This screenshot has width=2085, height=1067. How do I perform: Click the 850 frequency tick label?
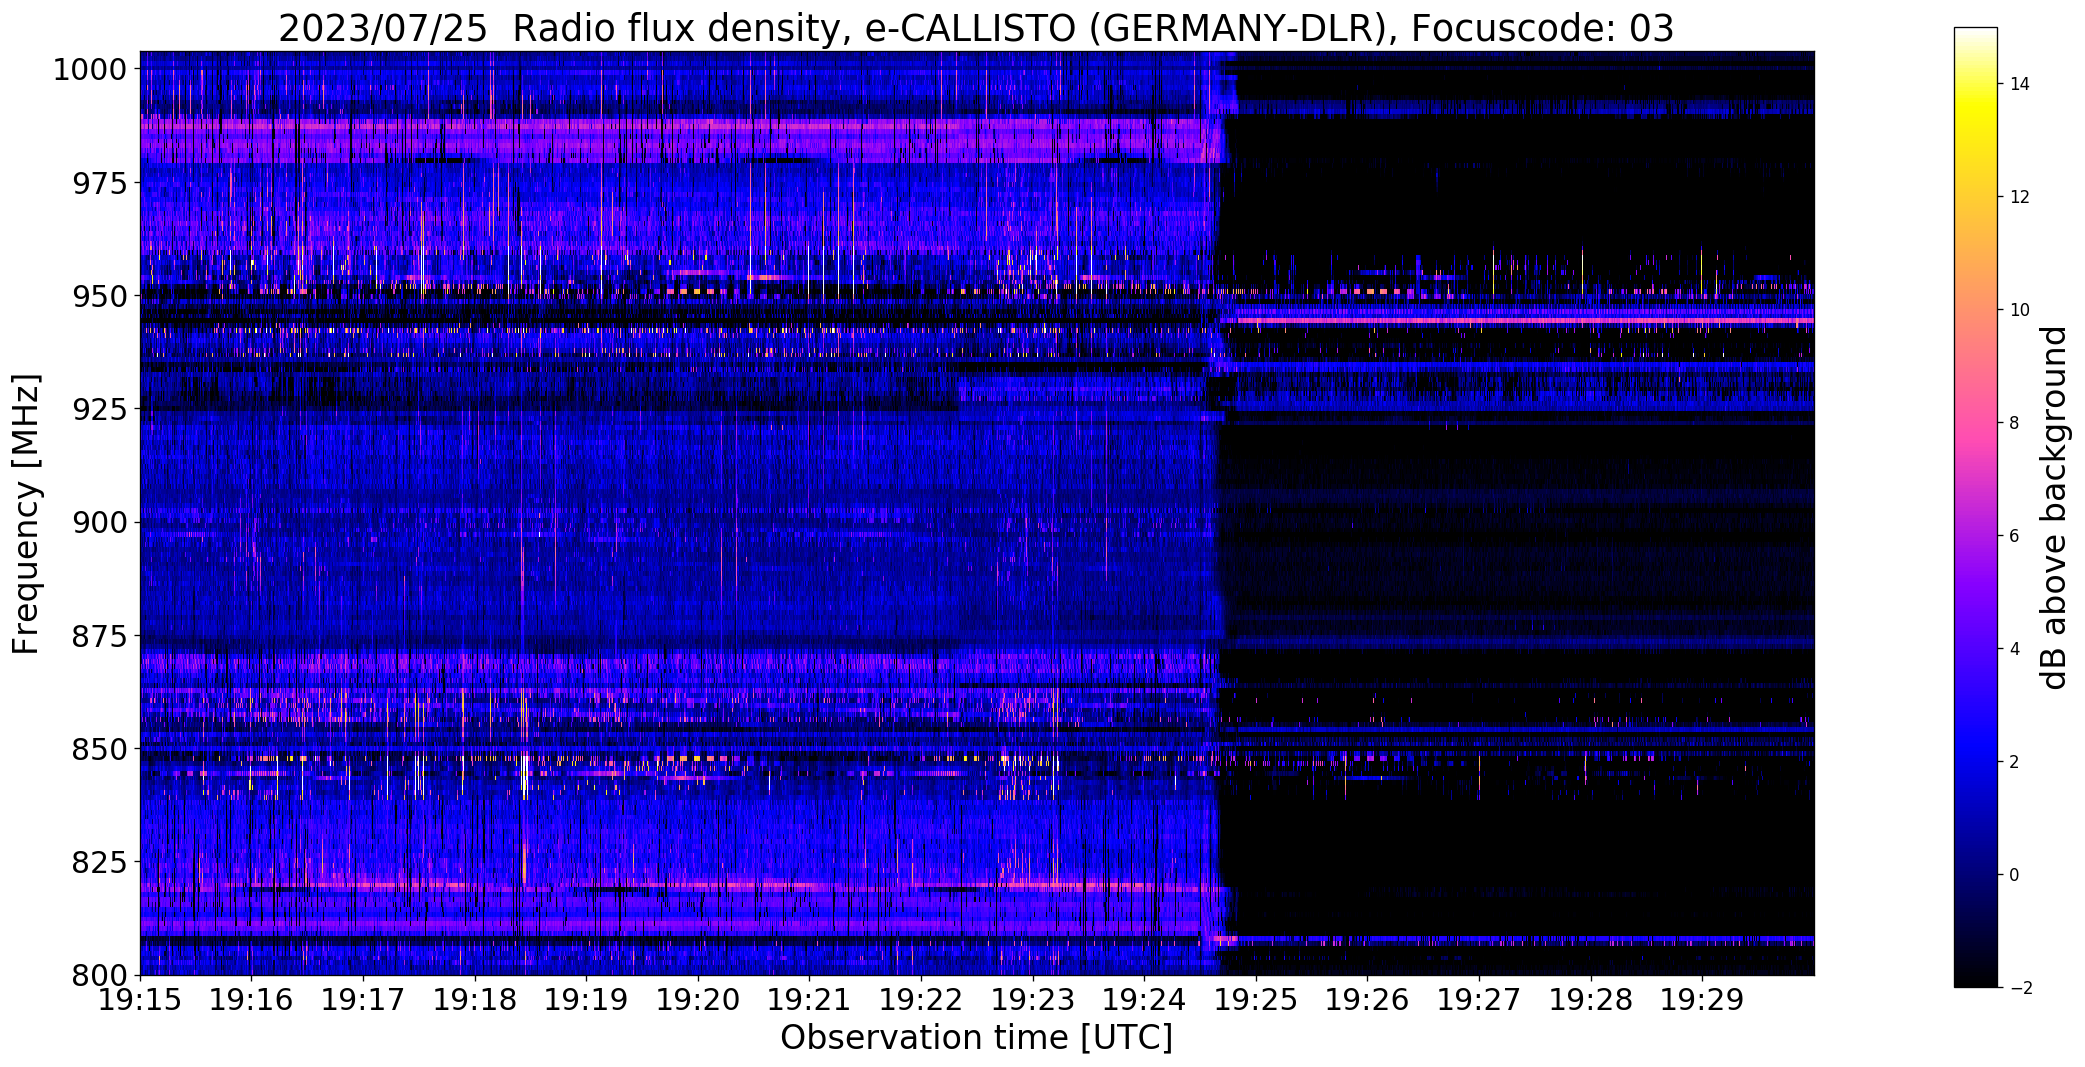pos(99,748)
